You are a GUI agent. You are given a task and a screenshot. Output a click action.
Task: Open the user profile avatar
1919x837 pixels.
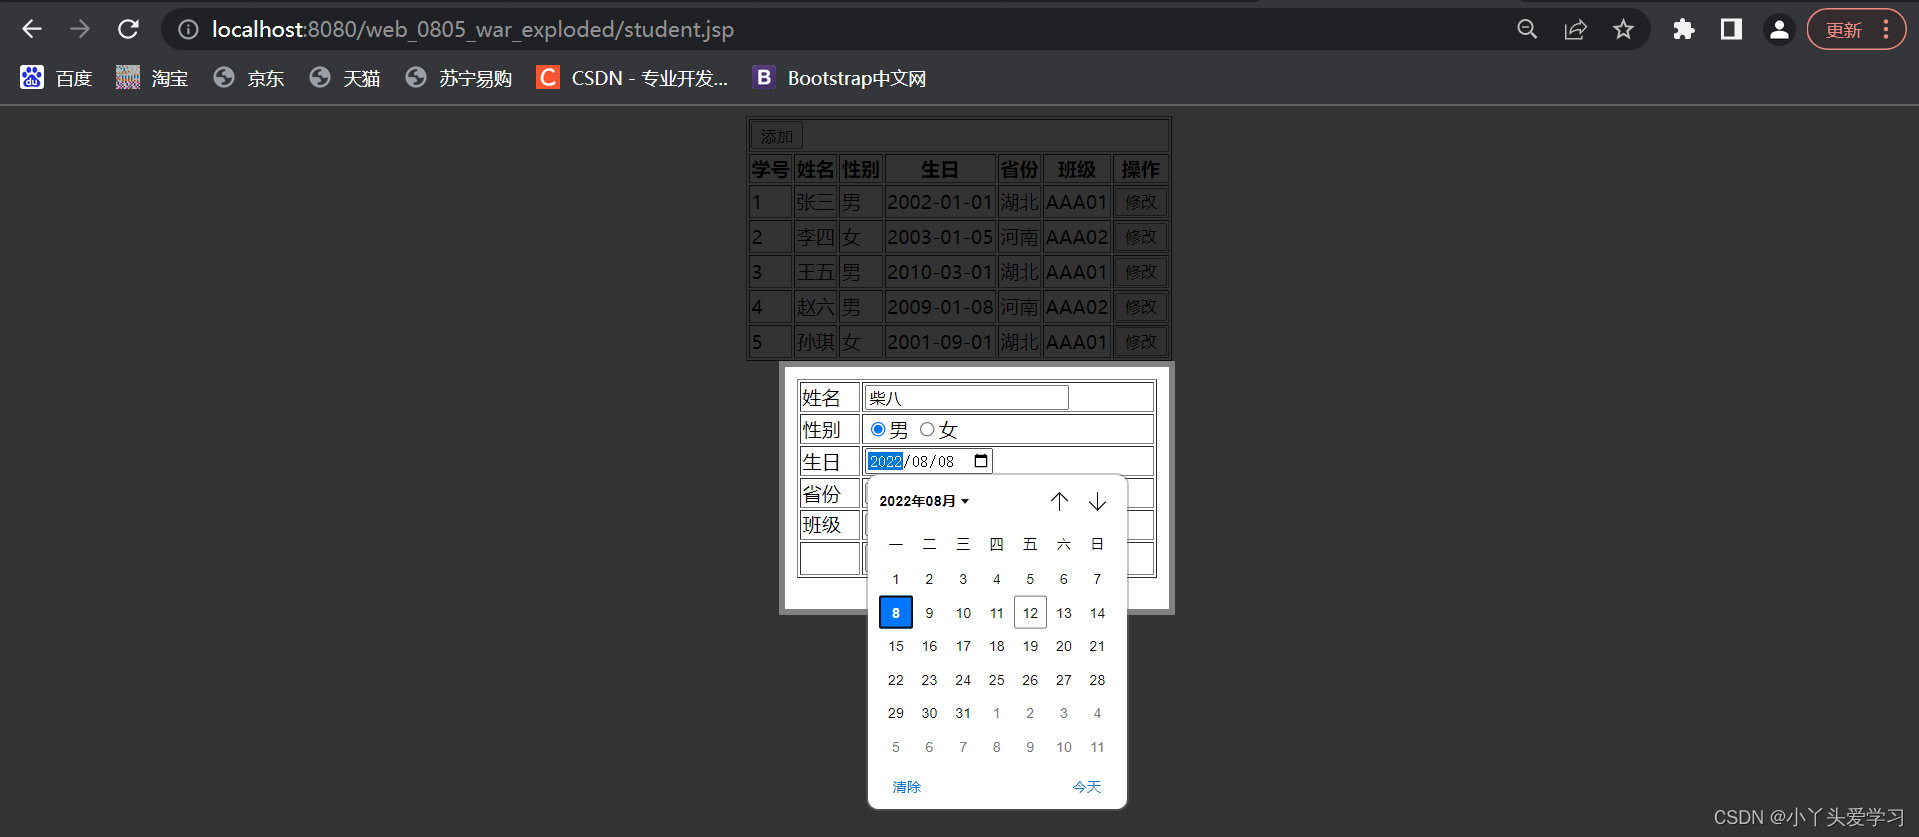click(1779, 29)
